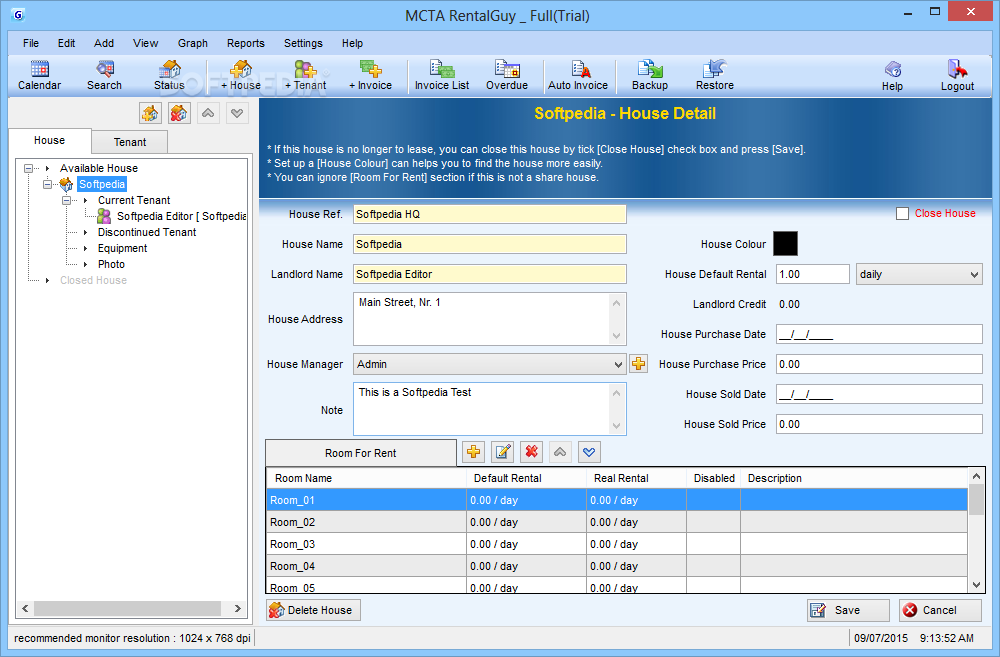Viewport: 1000px width, 657px height.
Task: Click the House Ref. input field
Action: [490, 214]
